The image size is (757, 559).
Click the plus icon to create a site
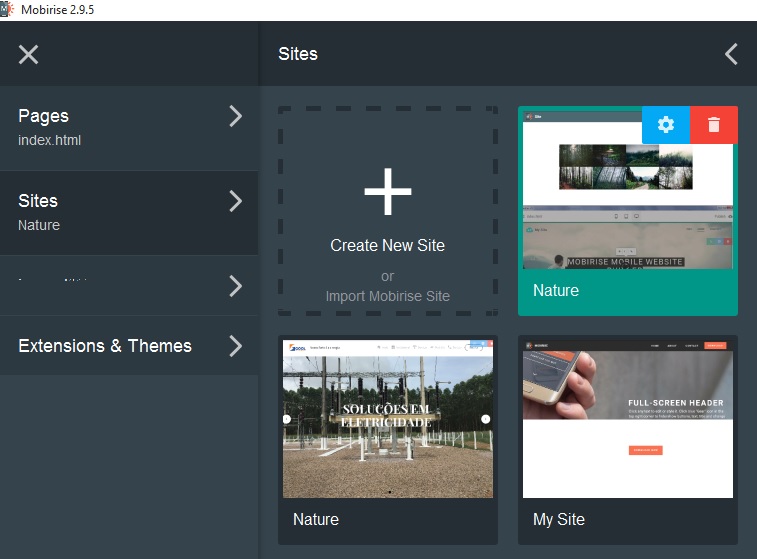click(387, 192)
